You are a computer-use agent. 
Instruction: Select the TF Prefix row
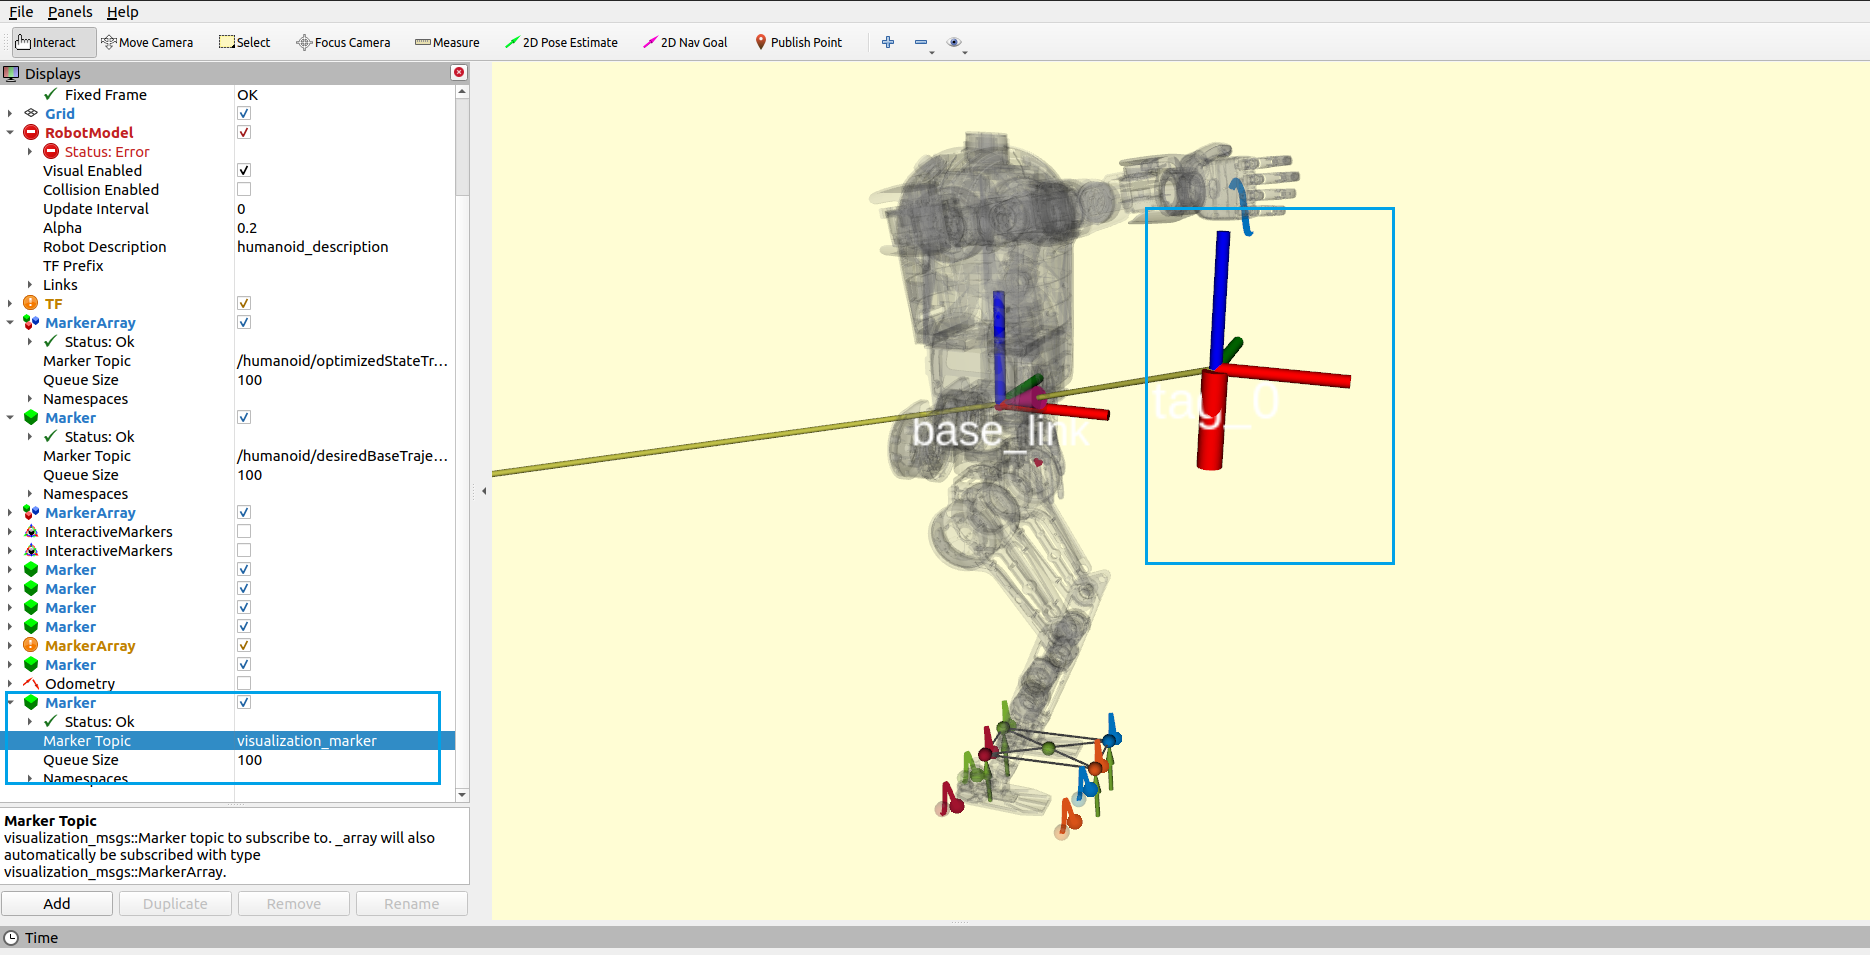(x=228, y=265)
